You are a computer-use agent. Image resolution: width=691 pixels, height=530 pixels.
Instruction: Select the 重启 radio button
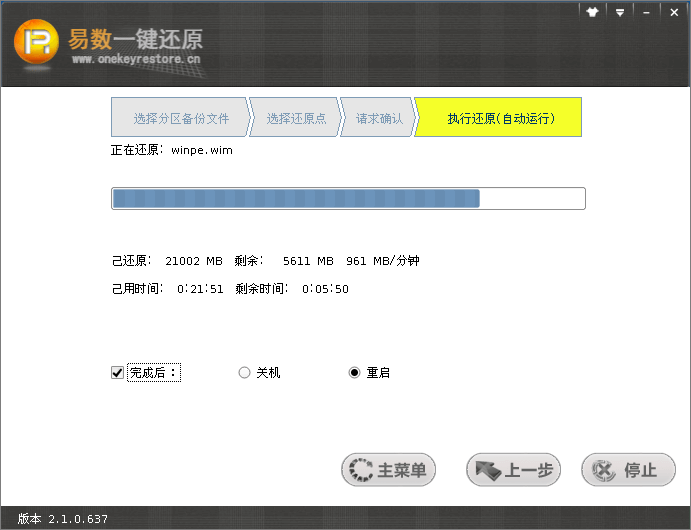coord(354,373)
